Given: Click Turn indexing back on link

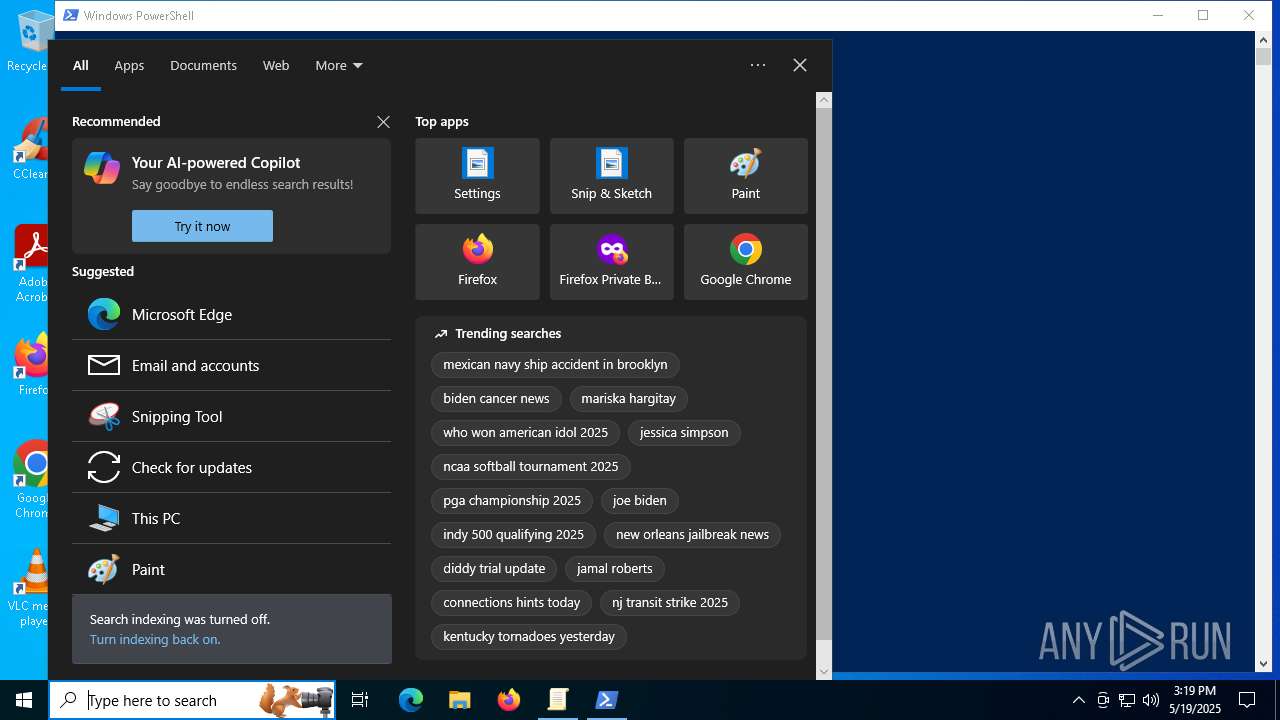Looking at the screenshot, I should point(155,639).
